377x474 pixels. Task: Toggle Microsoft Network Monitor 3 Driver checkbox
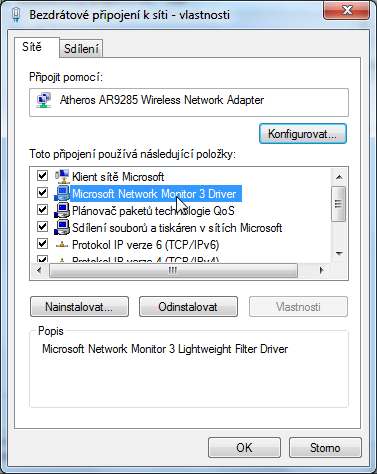42,192
